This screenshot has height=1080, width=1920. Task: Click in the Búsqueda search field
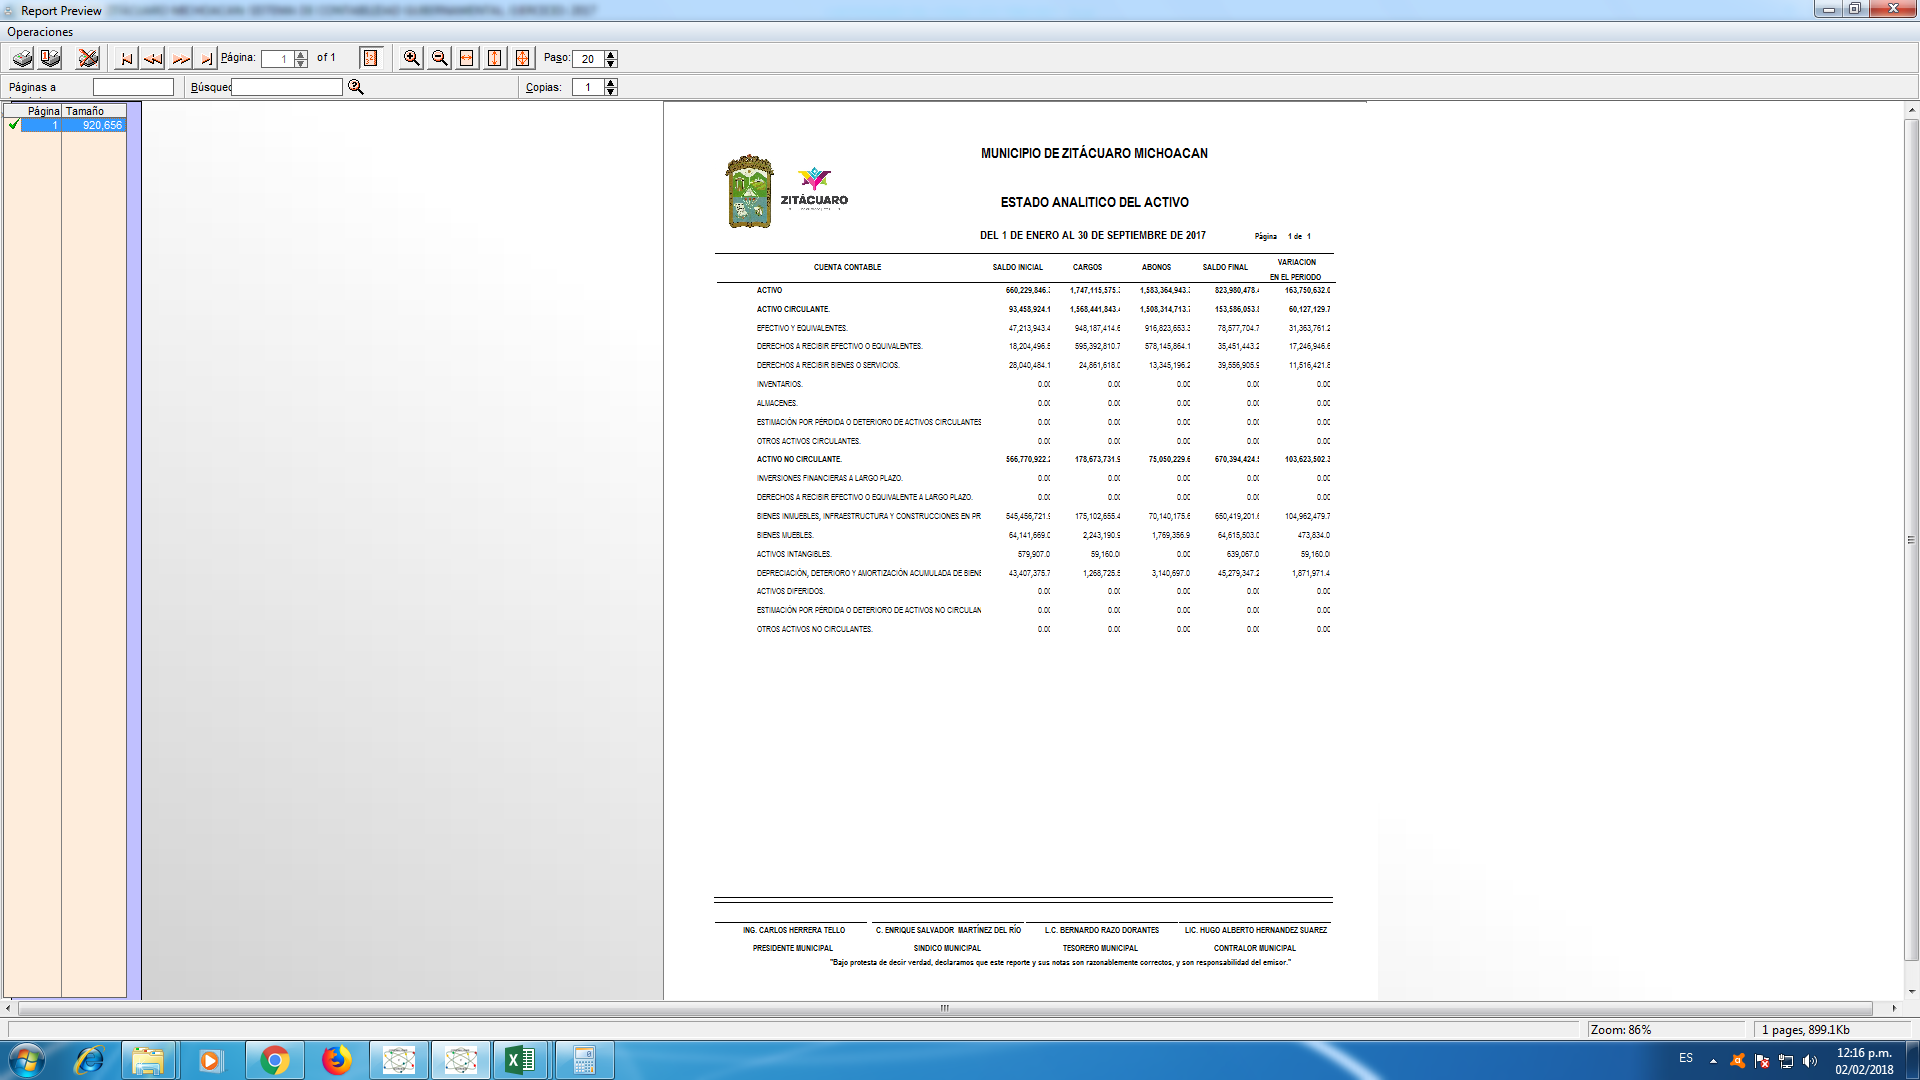pos(287,87)
